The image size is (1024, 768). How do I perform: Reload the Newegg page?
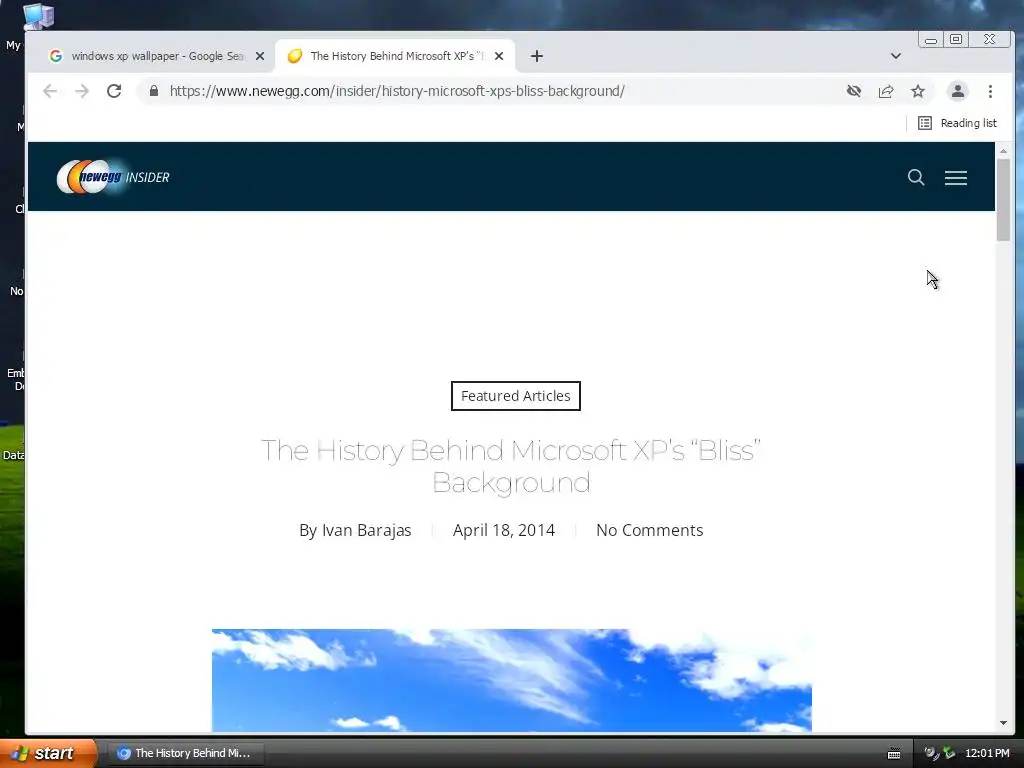pyautogui.click(x=114, y=91)
